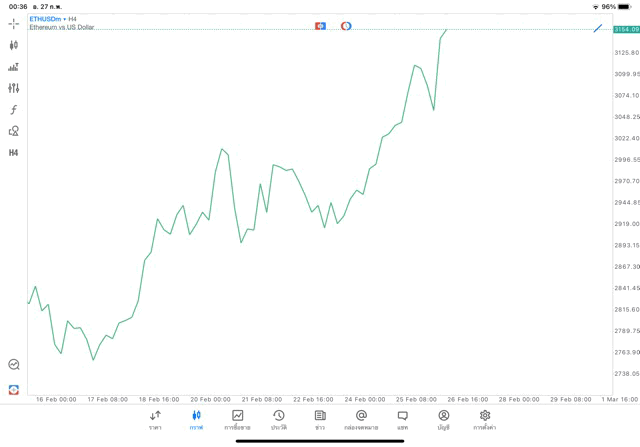Open the drawing objects shapes tool
The image size is (640, 447).
pos(14,131)
